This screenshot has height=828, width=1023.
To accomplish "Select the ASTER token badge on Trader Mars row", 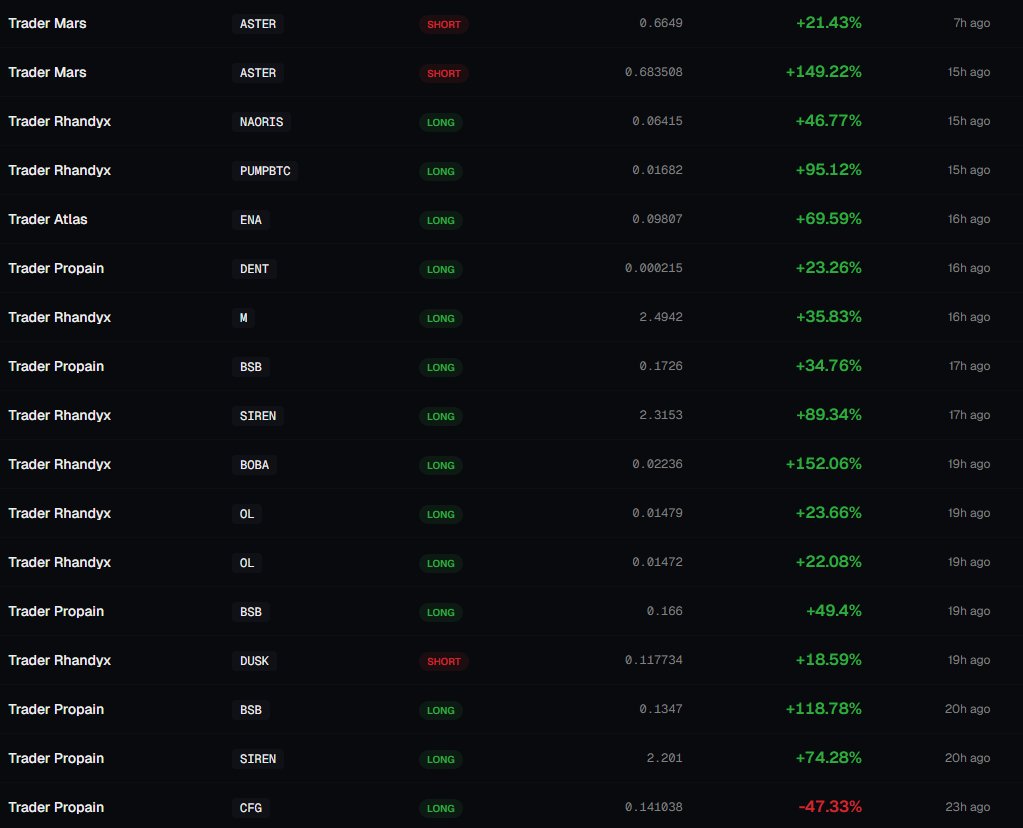I will 258,23.
